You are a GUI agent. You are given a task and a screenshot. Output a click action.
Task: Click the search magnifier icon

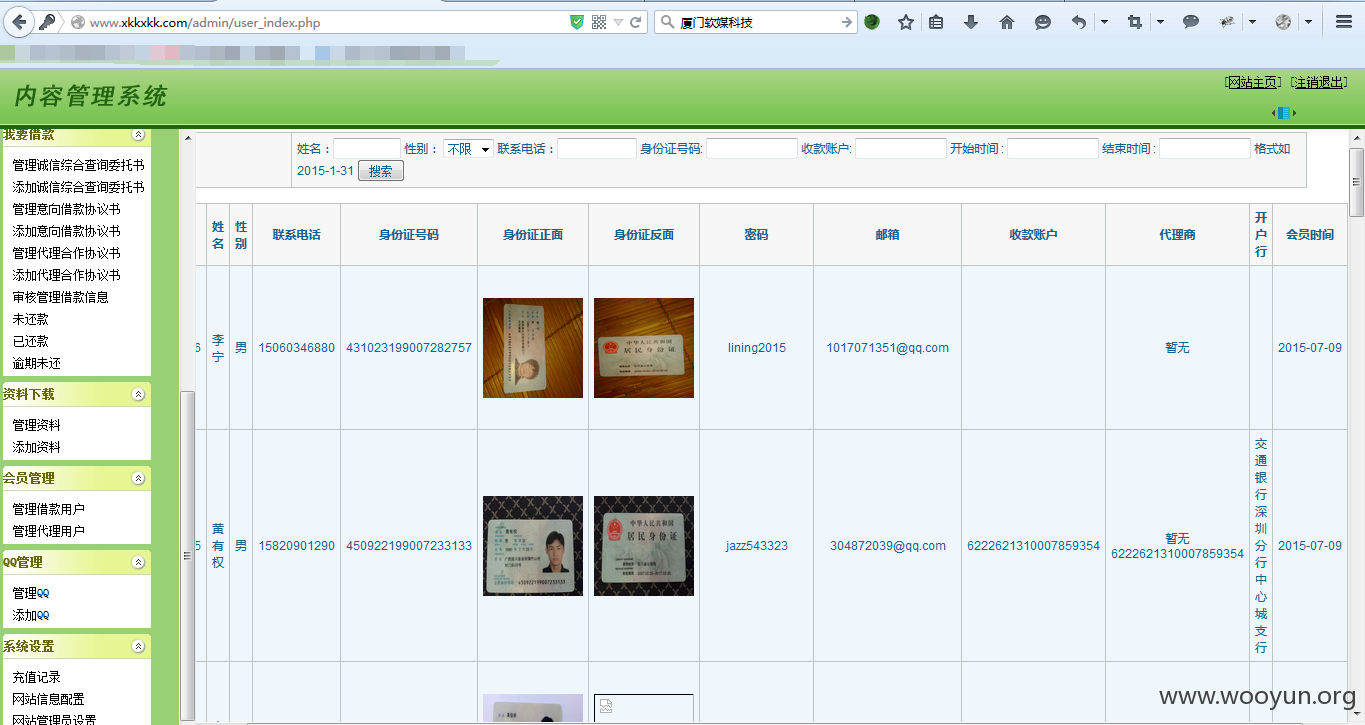pos(667,22)
